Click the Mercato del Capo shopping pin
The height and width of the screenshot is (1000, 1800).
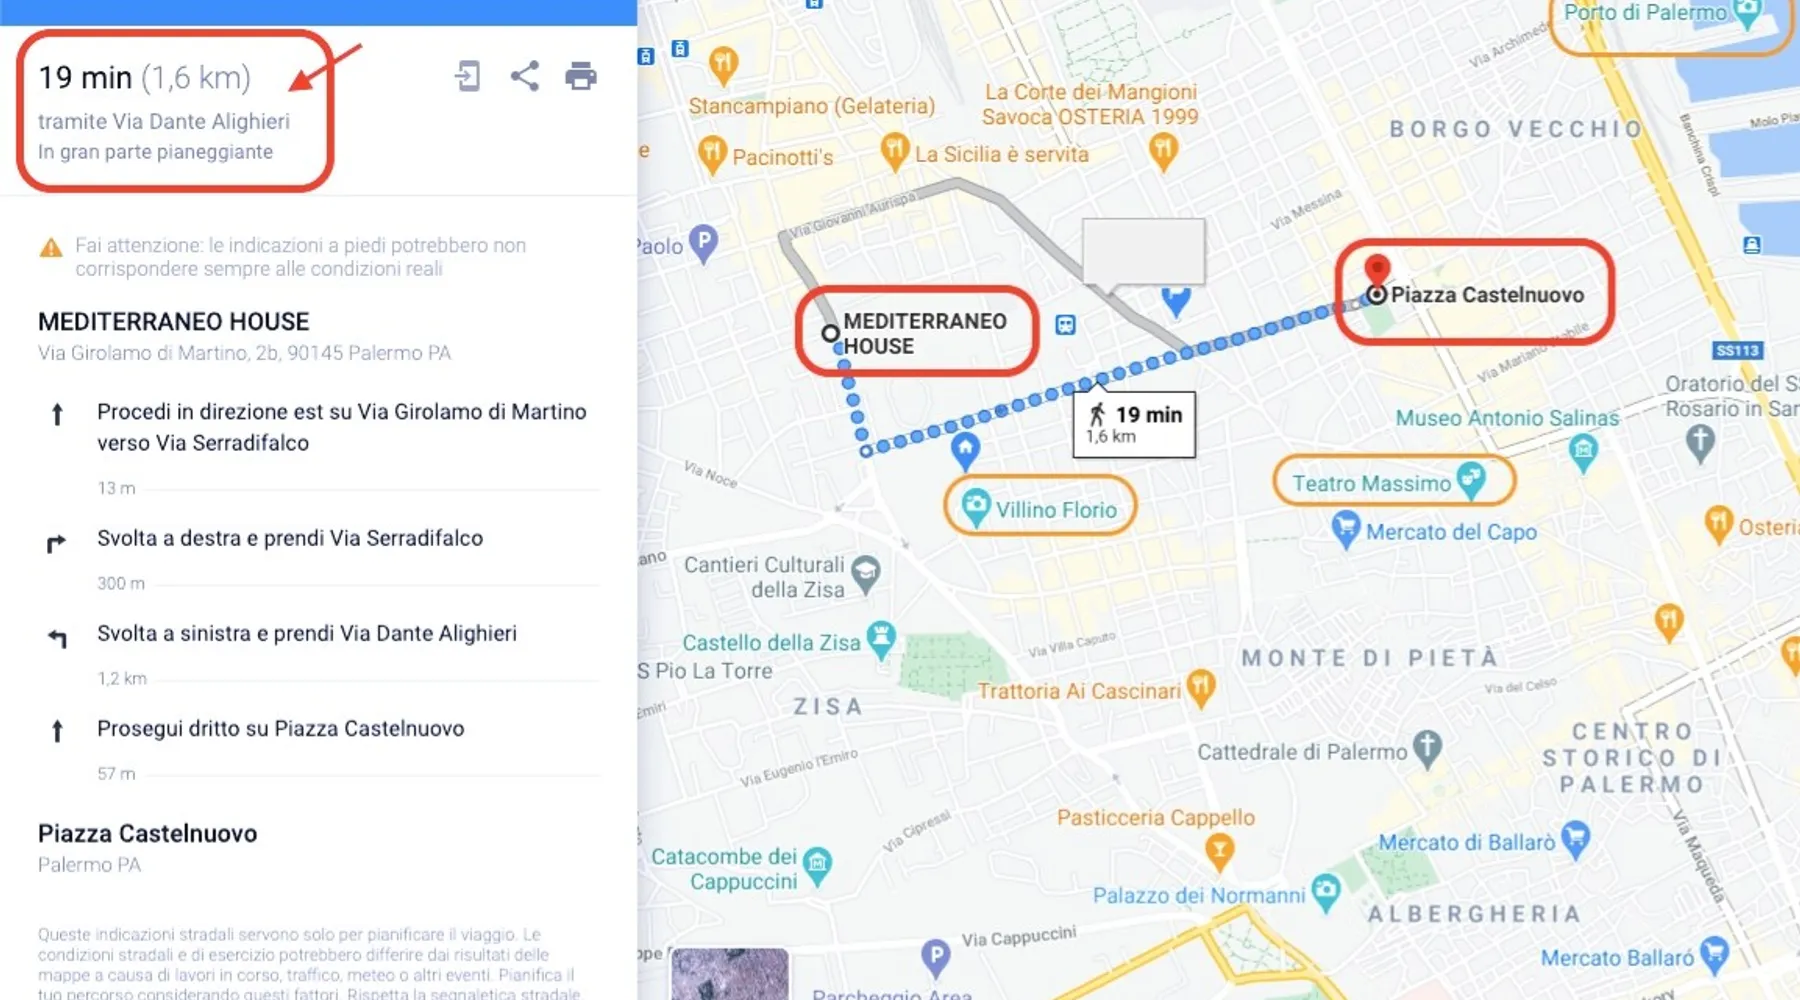(1346, 530)
